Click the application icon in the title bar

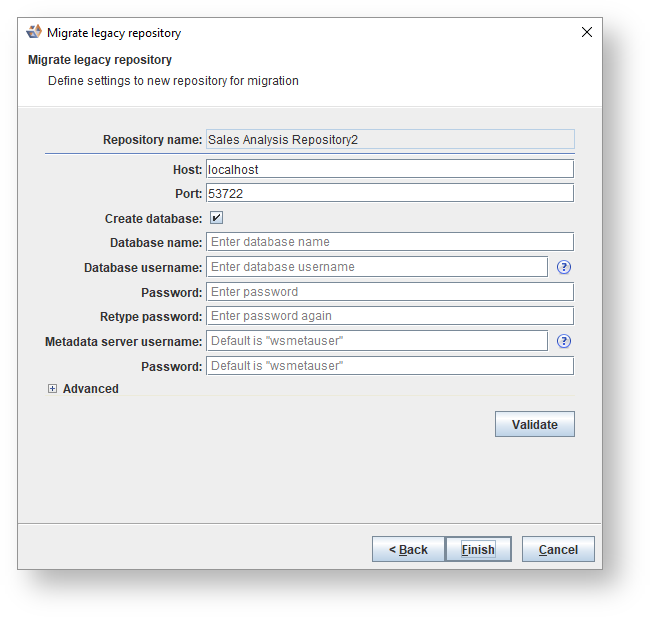[x=34, y=32]
